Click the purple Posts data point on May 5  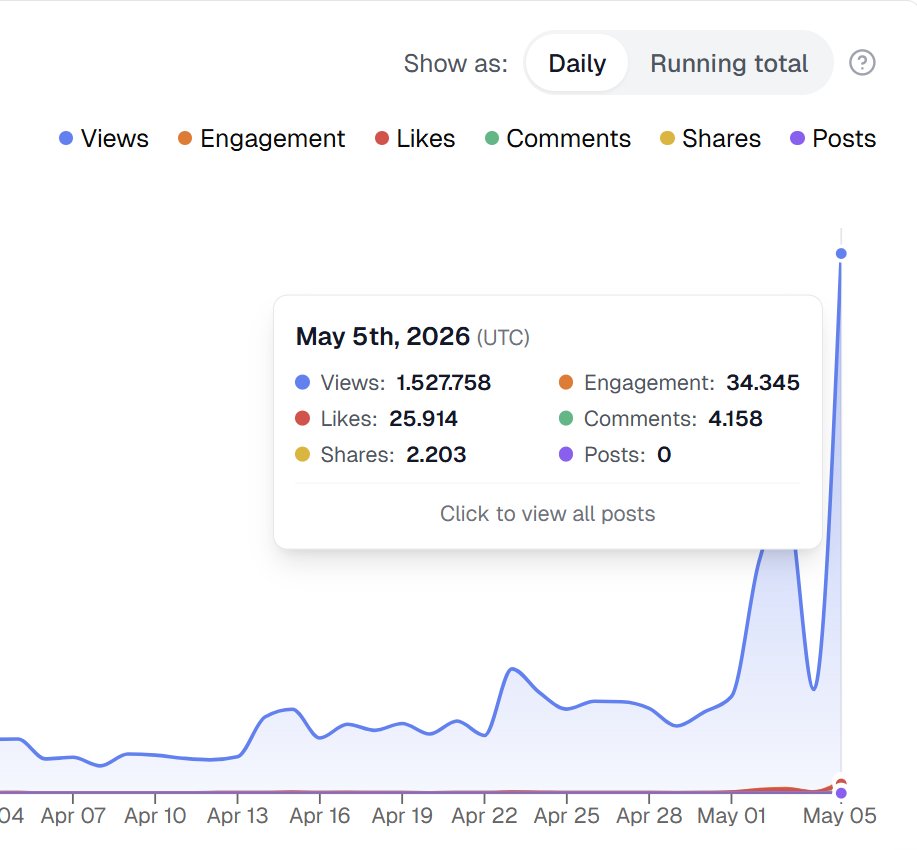[x=841, y=793]
